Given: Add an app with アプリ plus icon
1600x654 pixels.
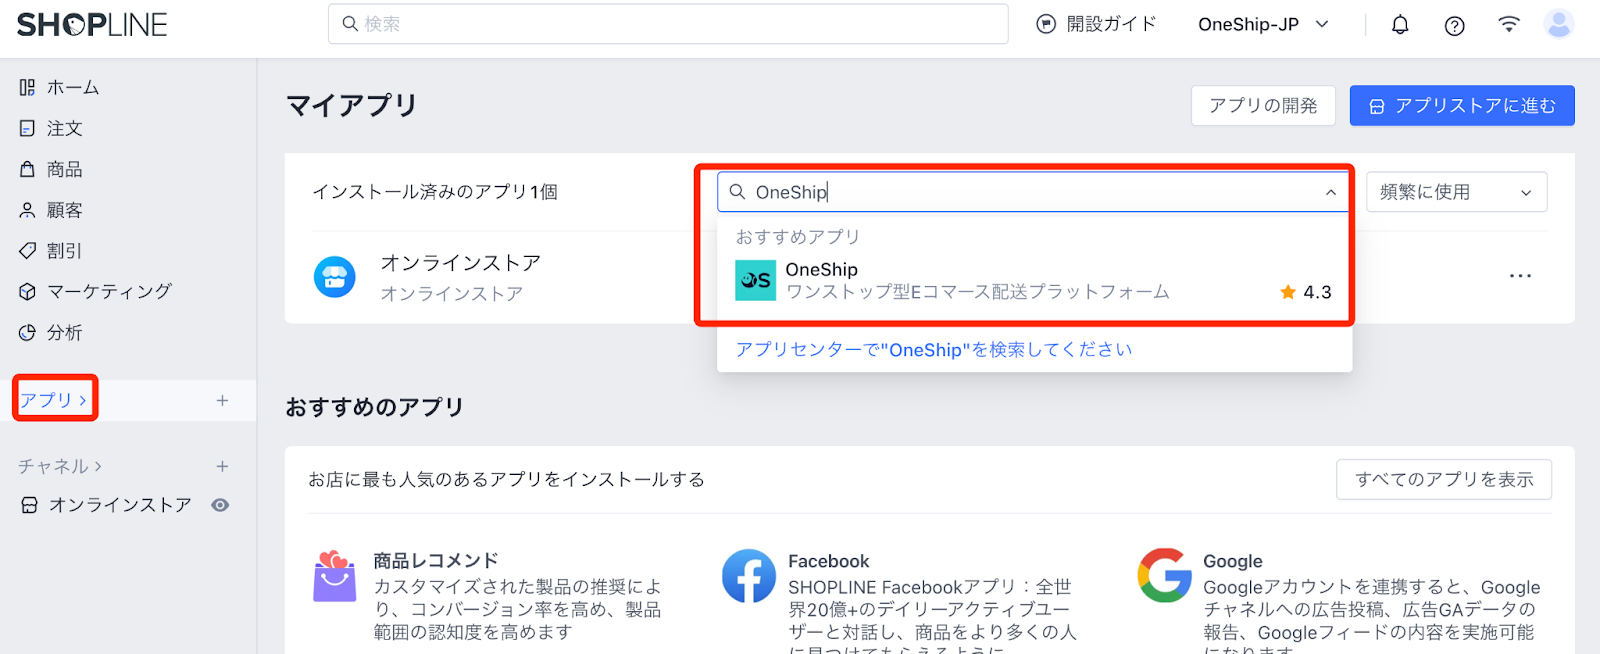Looking at the screenshot, I should 222,400.
